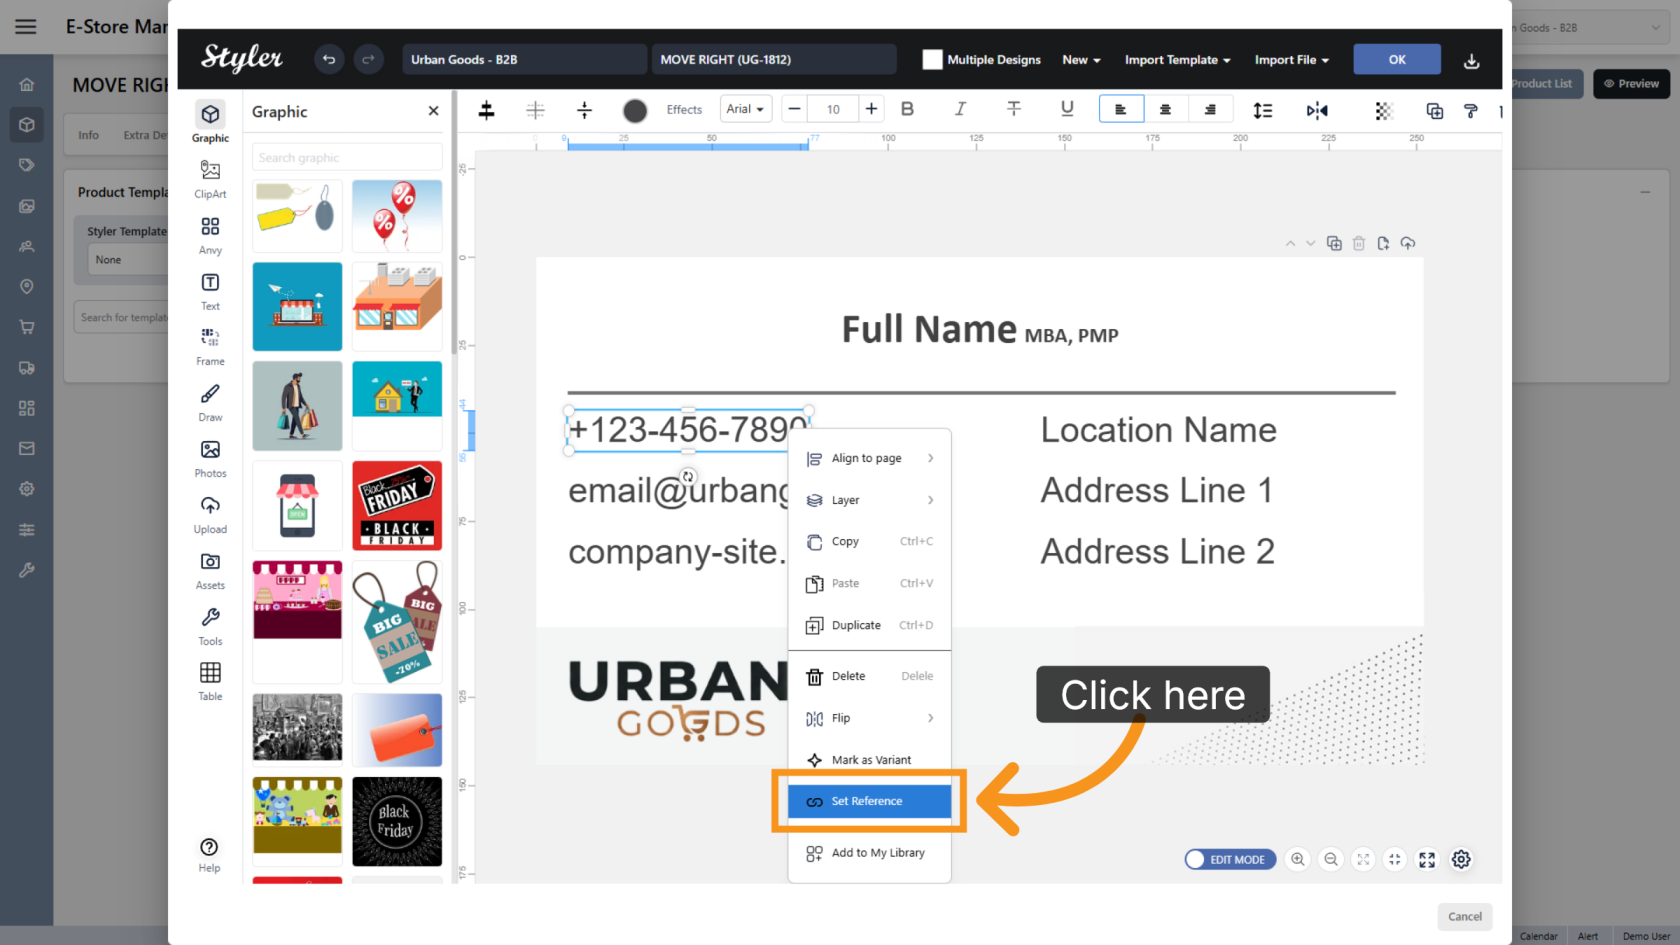
Task: Click the undo arrow icon
Action: click(329, 60)
